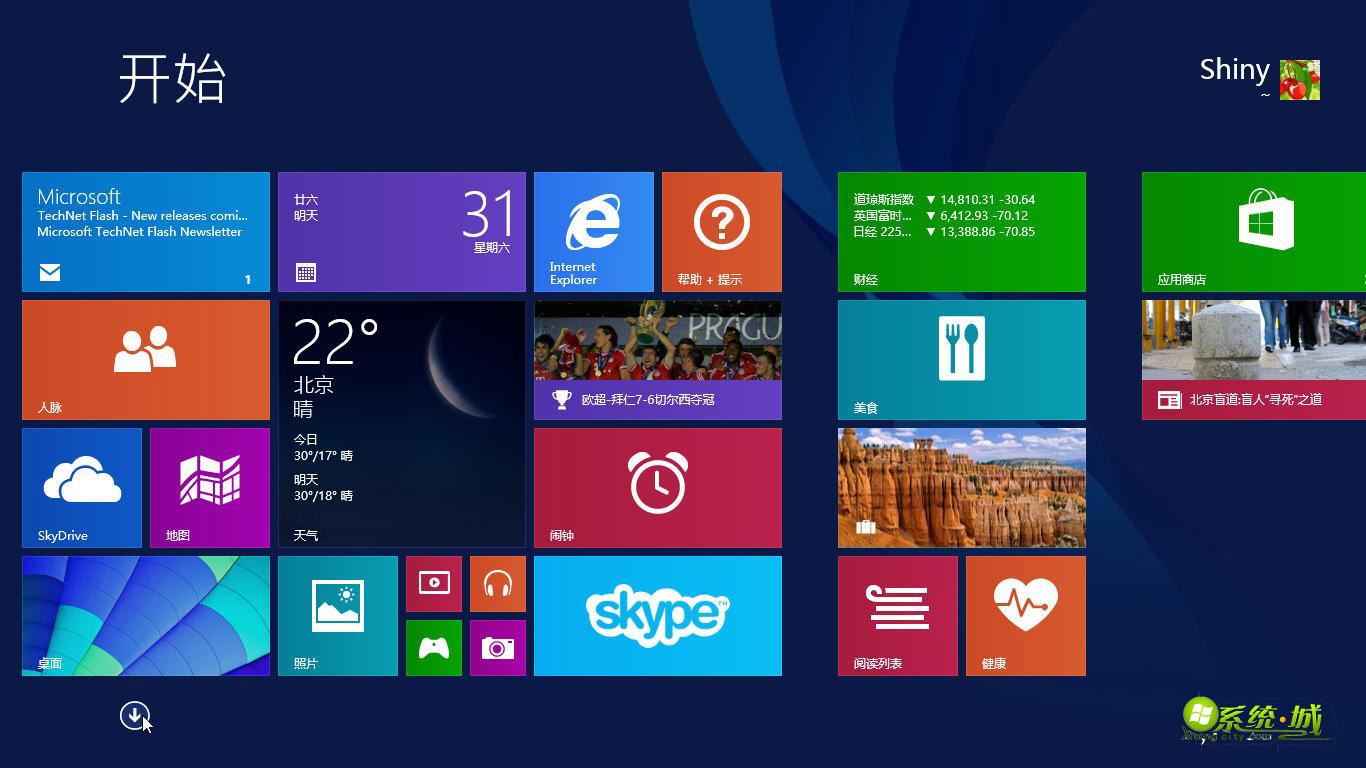This screenshot has height=768, width=1366.
Task: Open the 美食 (Food) tile
Action: pyautogui.click(x=961, y=359)
